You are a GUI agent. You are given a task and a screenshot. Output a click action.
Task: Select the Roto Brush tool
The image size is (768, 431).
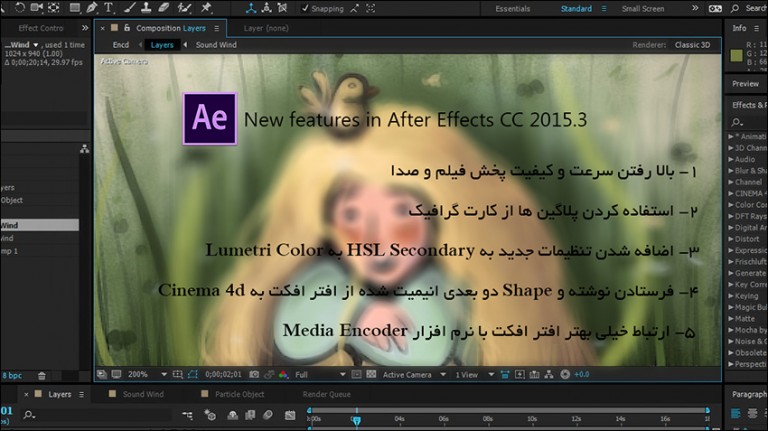click(x=184, y=8)
